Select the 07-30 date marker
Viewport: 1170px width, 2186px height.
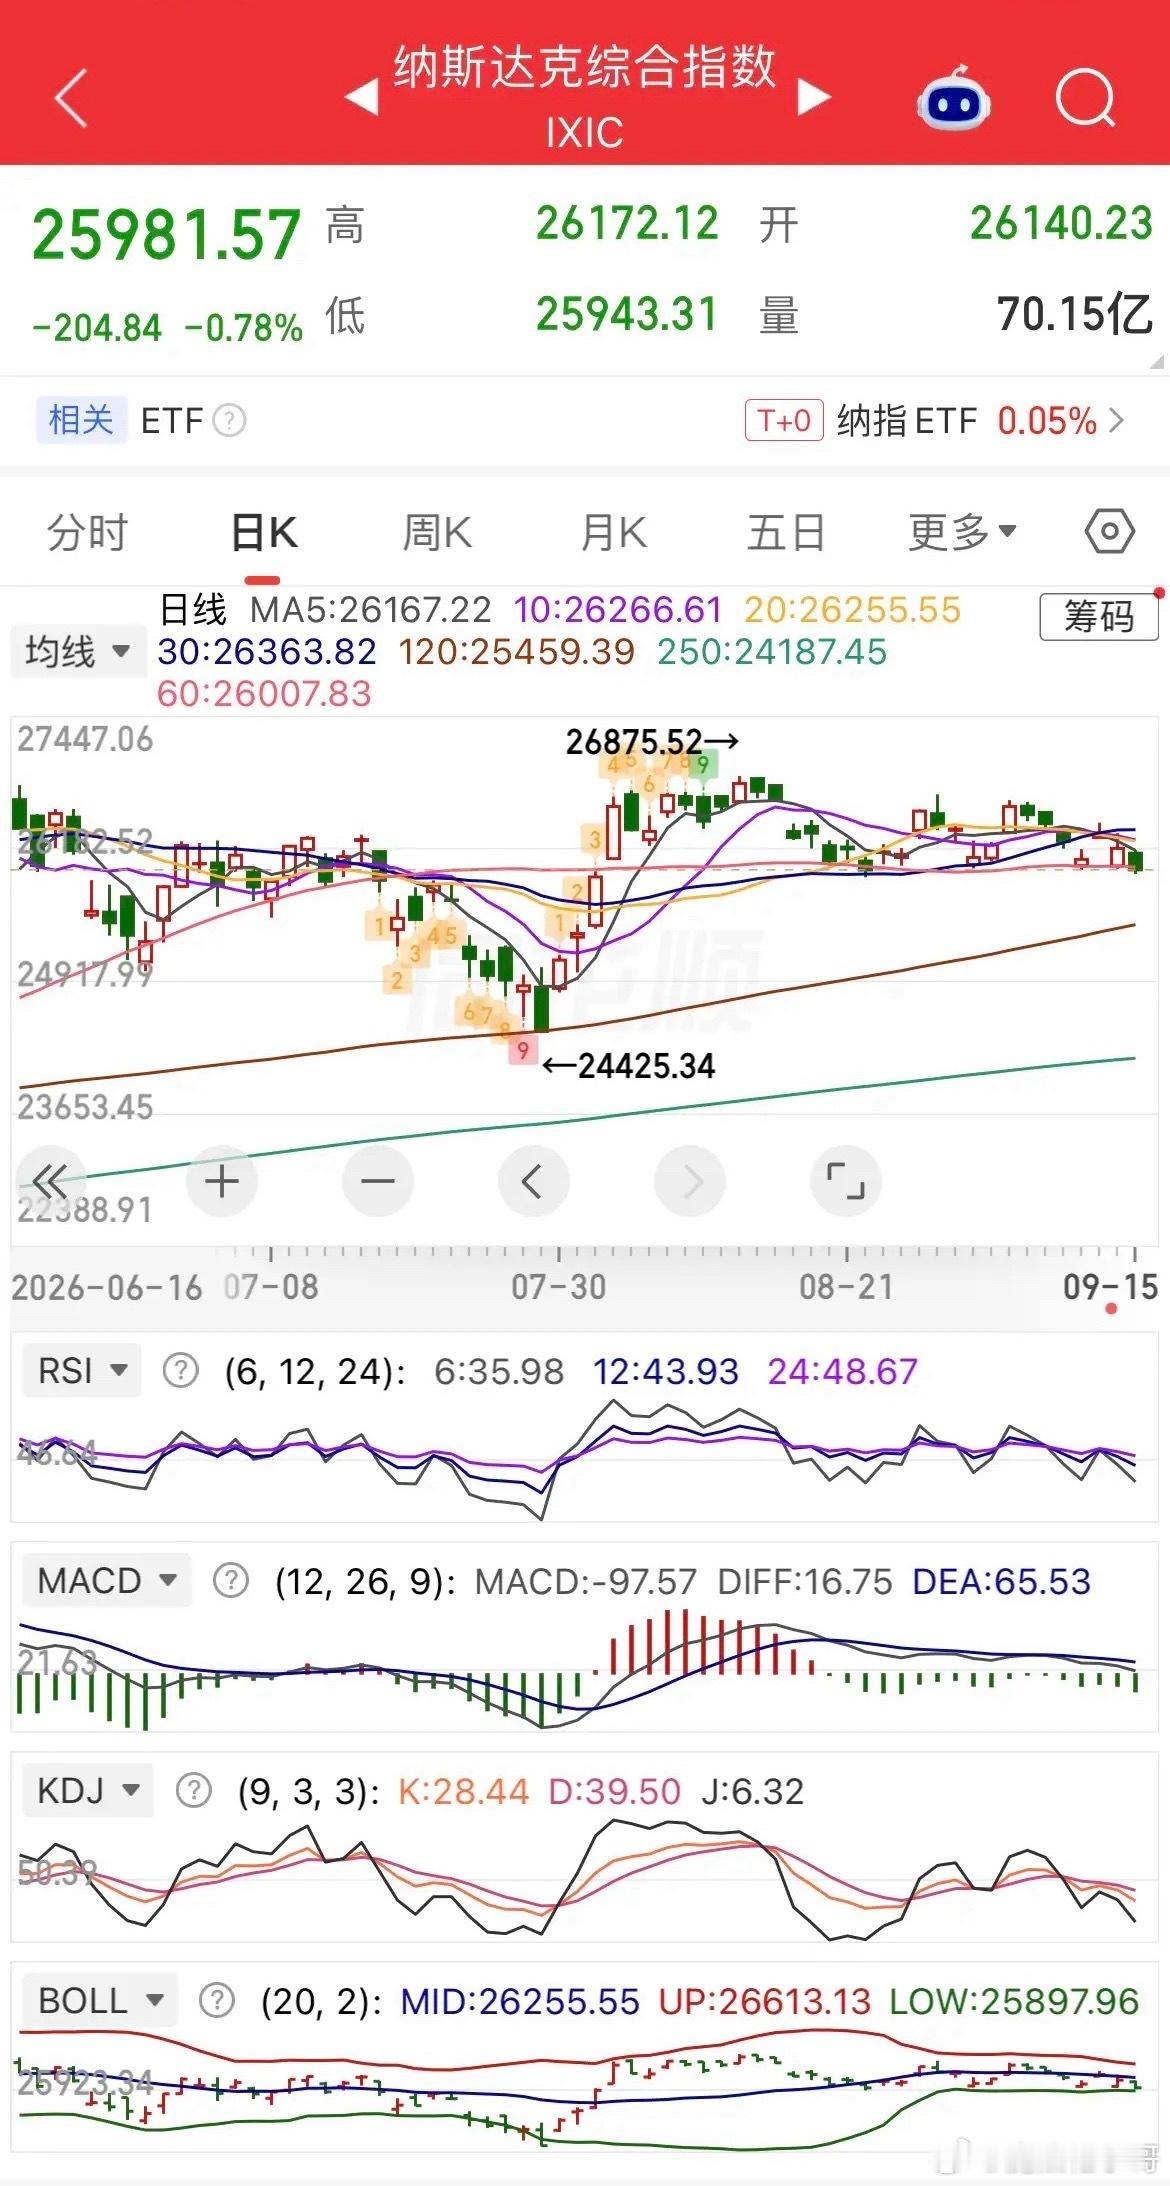[558, 1287]
